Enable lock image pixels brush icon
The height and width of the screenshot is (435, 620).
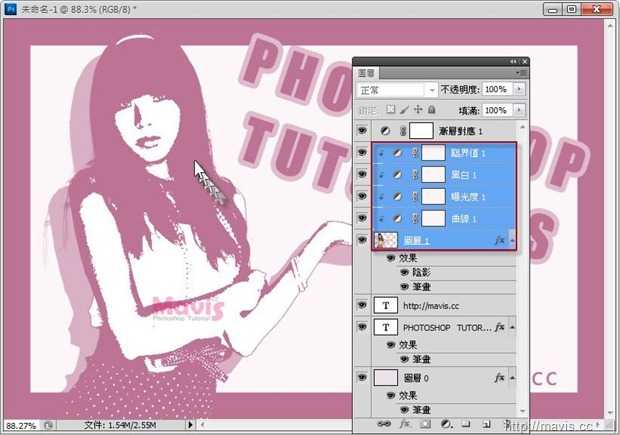(404, 110)
